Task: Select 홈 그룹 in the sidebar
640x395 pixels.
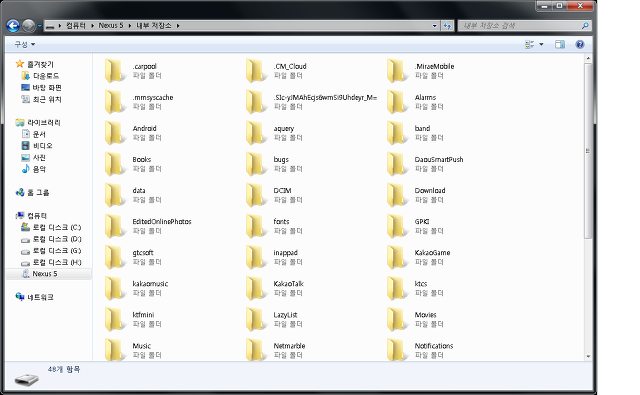Action: 38,193
